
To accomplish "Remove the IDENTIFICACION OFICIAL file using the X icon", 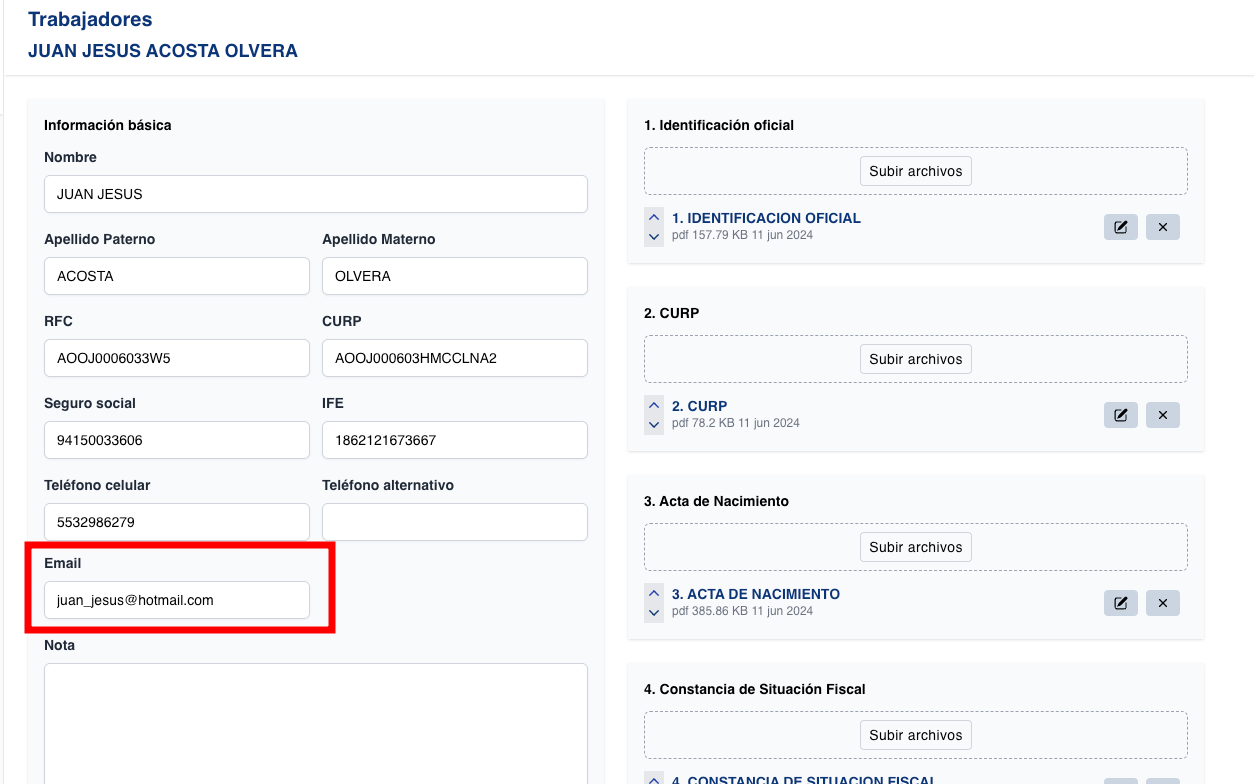I will (1162, 227).
